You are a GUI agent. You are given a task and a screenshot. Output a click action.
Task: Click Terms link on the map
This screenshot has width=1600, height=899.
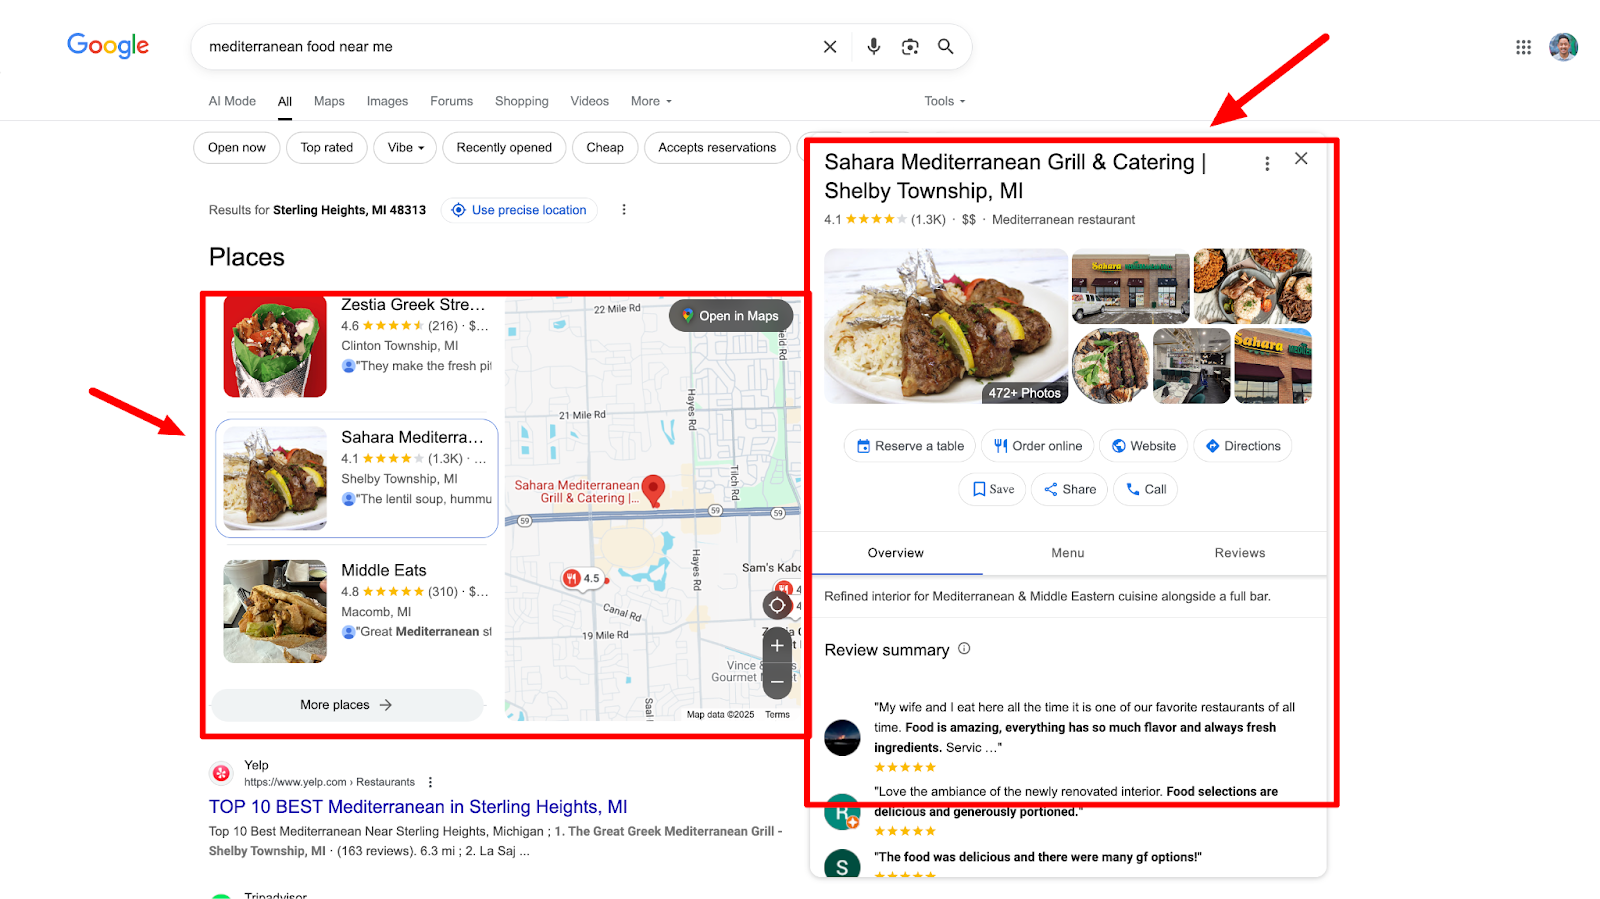(777, 714)
